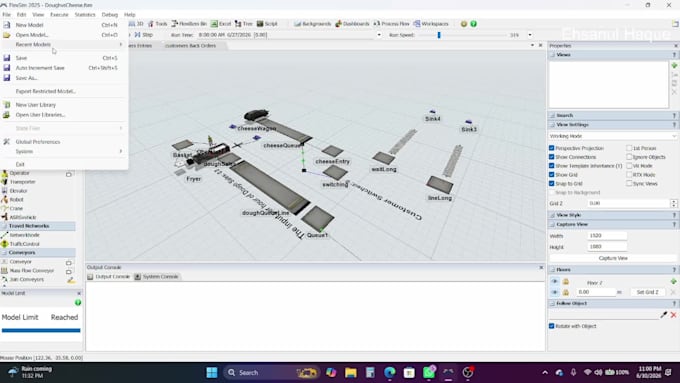Enable the 1st Person checkbox

point(629,148)
